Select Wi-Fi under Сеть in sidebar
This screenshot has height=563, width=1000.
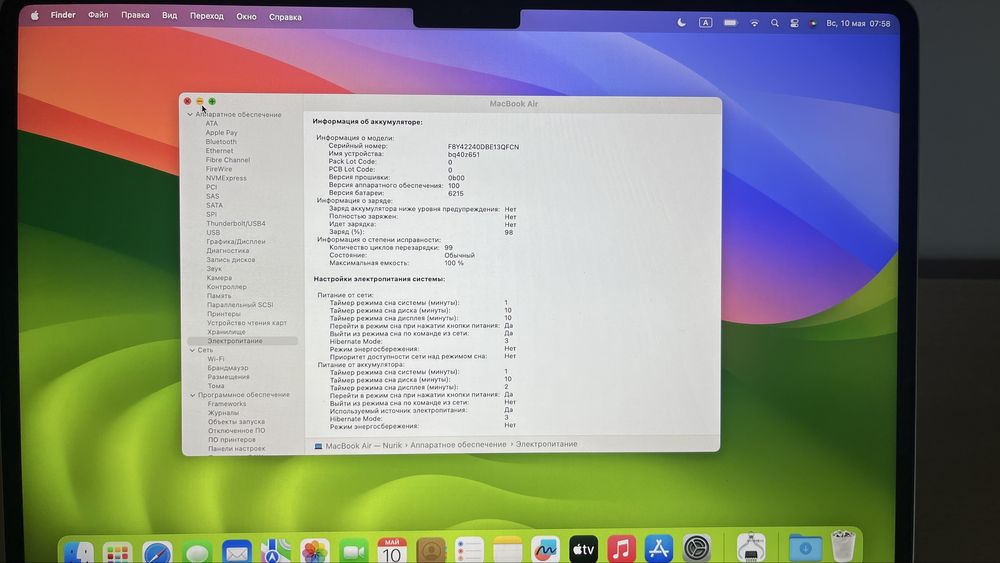point(216,359)
